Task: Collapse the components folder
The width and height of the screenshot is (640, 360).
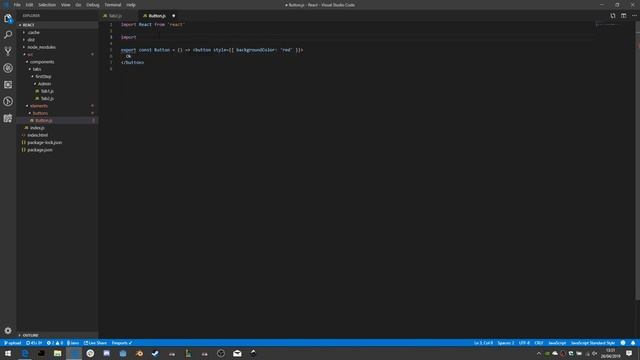Action: (57, 62)
